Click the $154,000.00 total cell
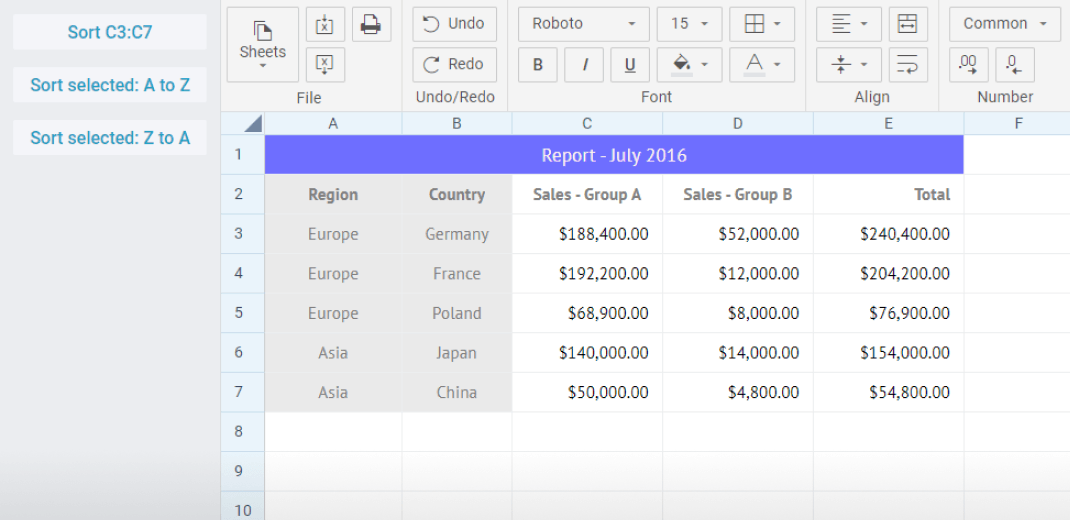Image resolution: width=1070 pixels, height=520 pixels. pyautogui.click(x=888, y=353)
